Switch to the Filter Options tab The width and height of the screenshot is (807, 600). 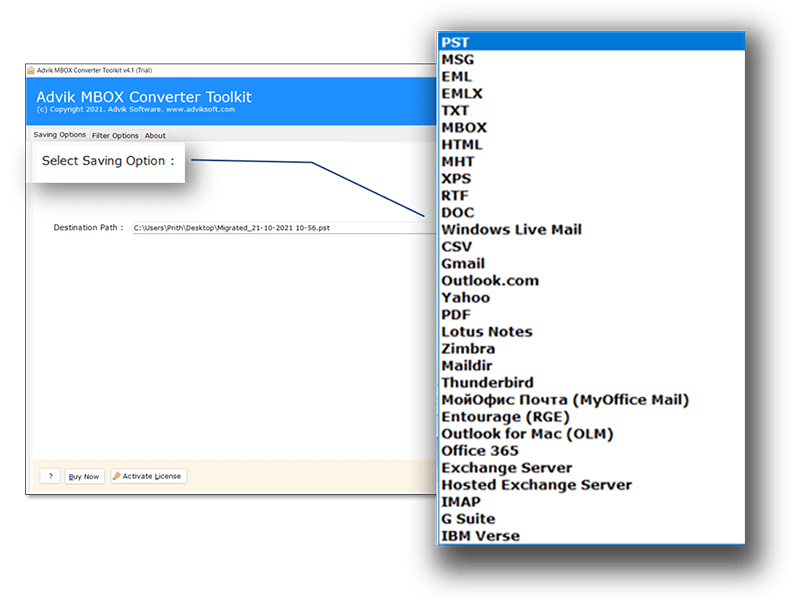pos(115,136)
